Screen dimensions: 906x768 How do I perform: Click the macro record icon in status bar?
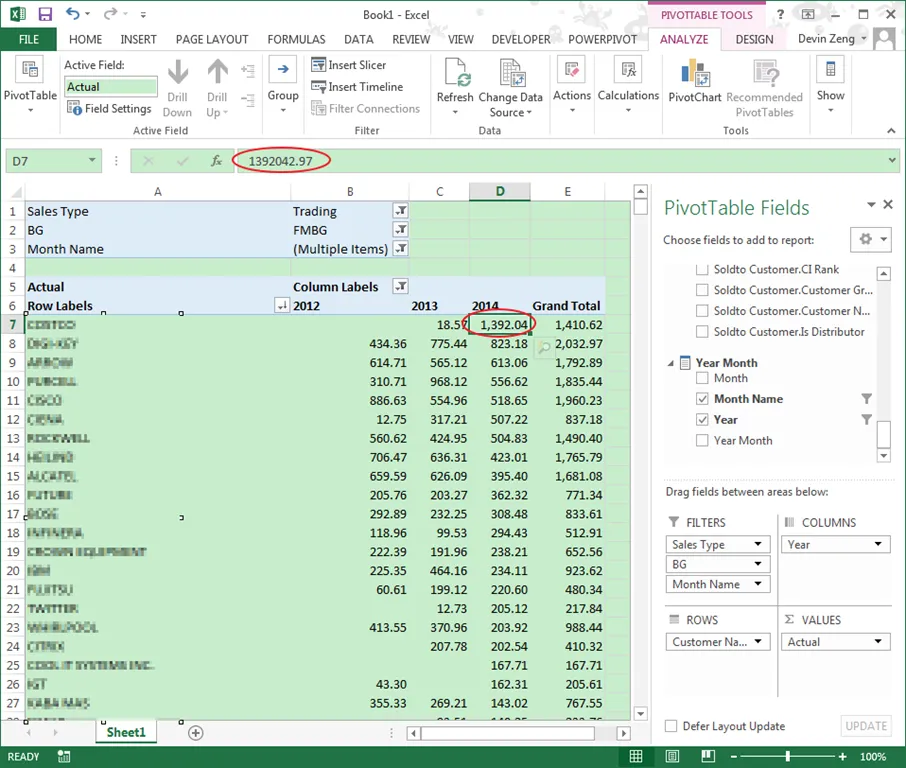point(64,756)
